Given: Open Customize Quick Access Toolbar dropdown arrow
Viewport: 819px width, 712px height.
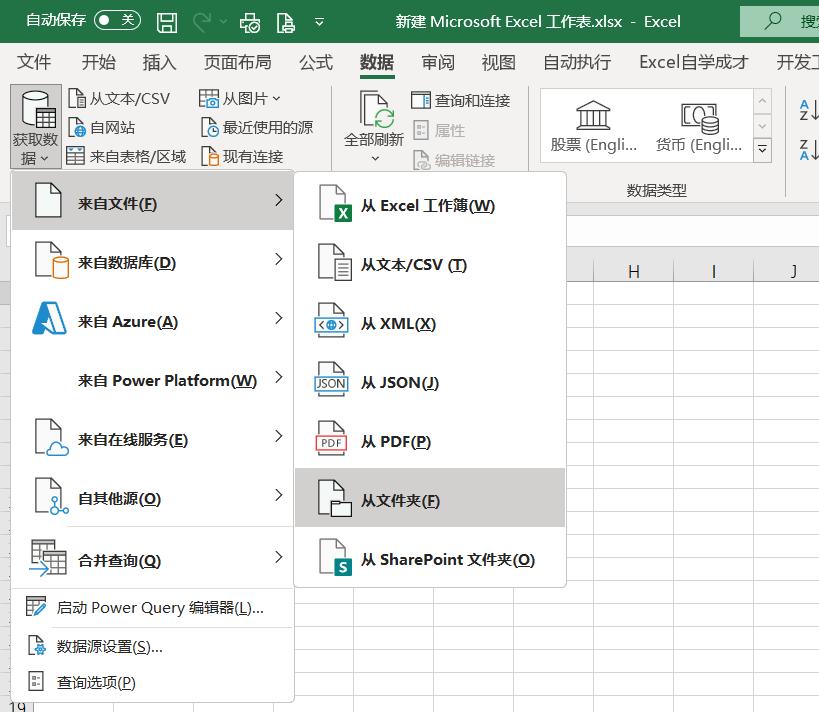Looking at the screenshot, I should [x=319, y=22].
